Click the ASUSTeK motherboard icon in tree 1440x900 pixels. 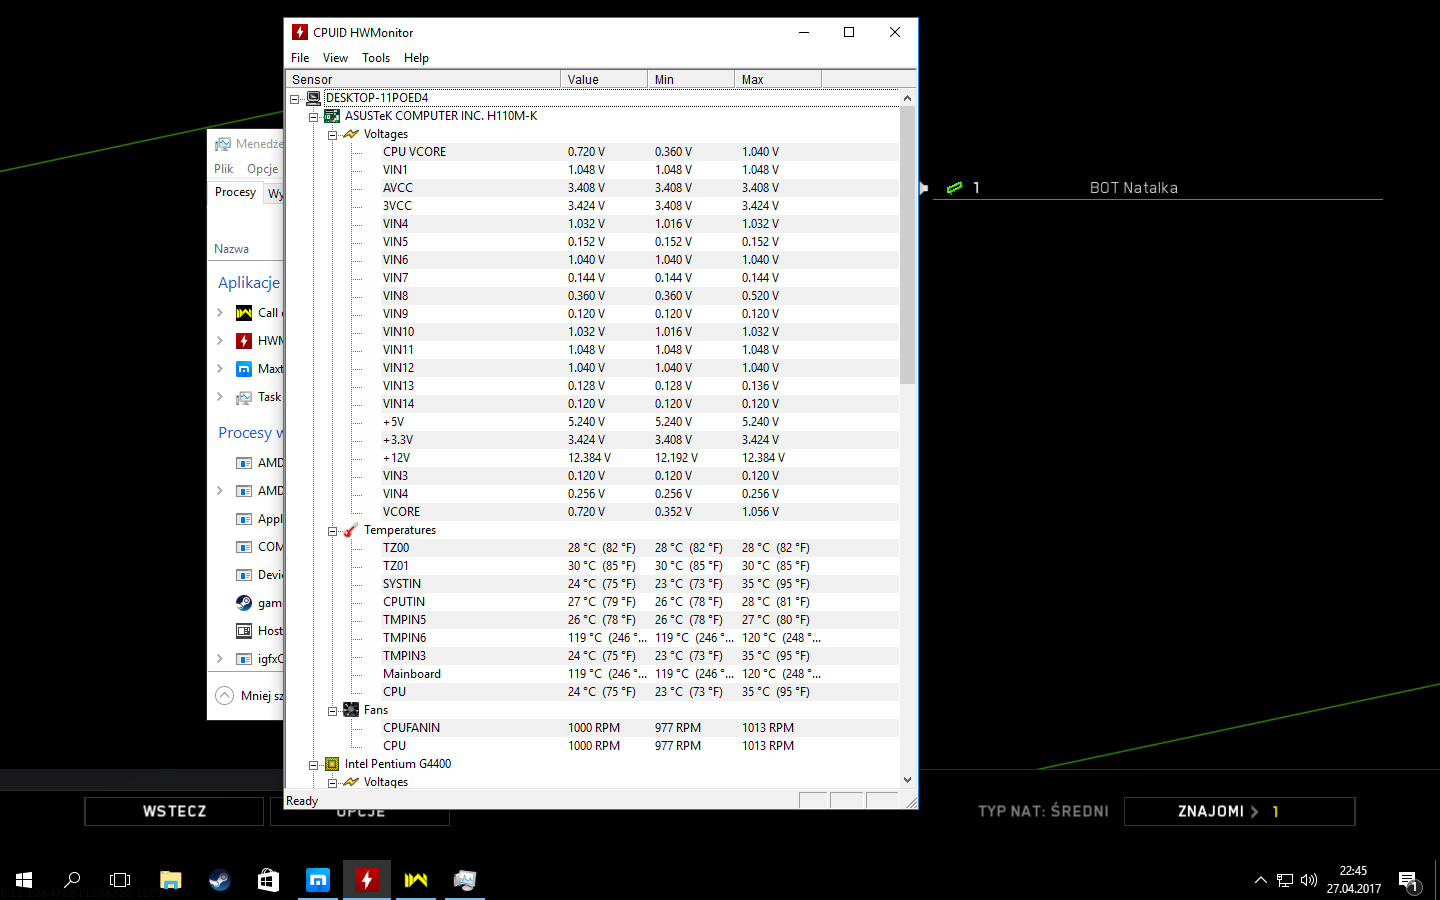point(332,116)
